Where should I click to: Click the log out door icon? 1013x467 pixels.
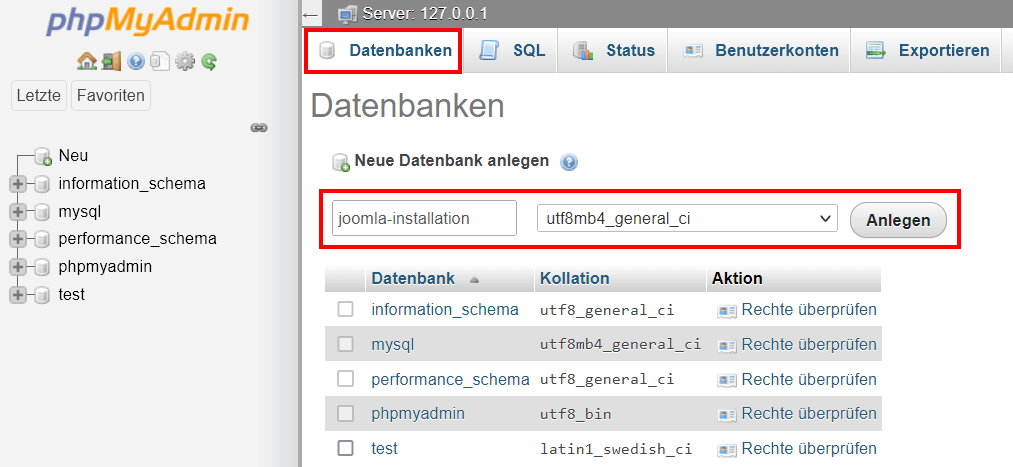click(111, 61)
